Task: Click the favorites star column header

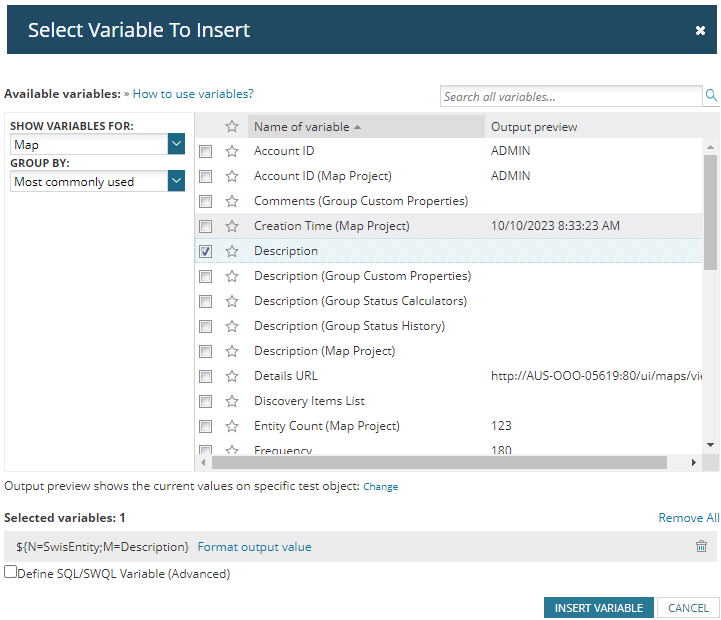Action: coord(232,127)
